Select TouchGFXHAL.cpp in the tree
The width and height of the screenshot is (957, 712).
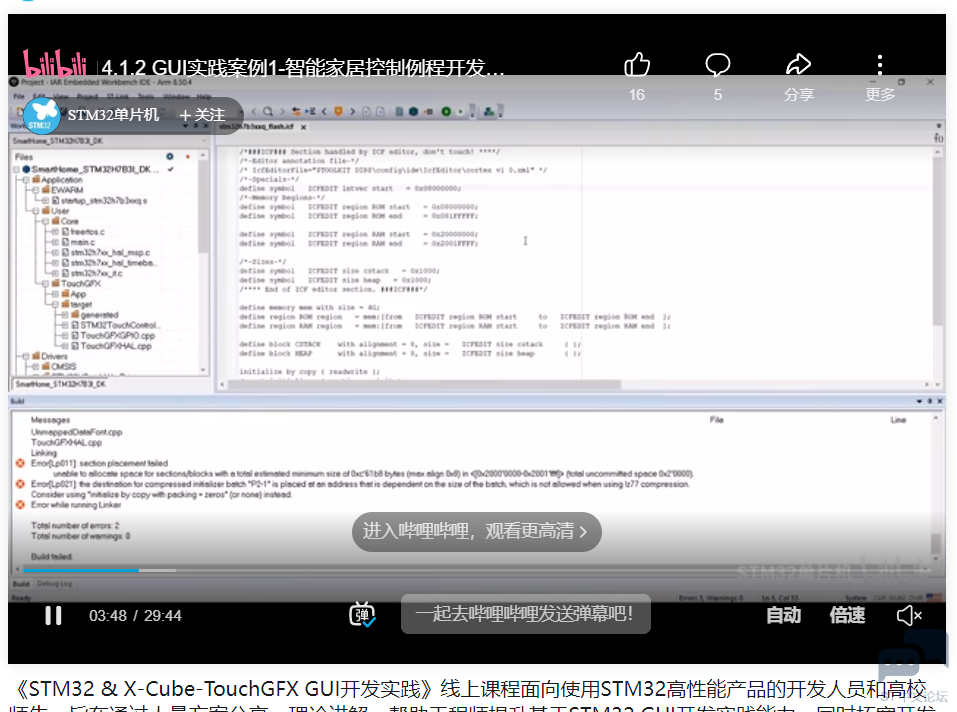tap(111, 346)
